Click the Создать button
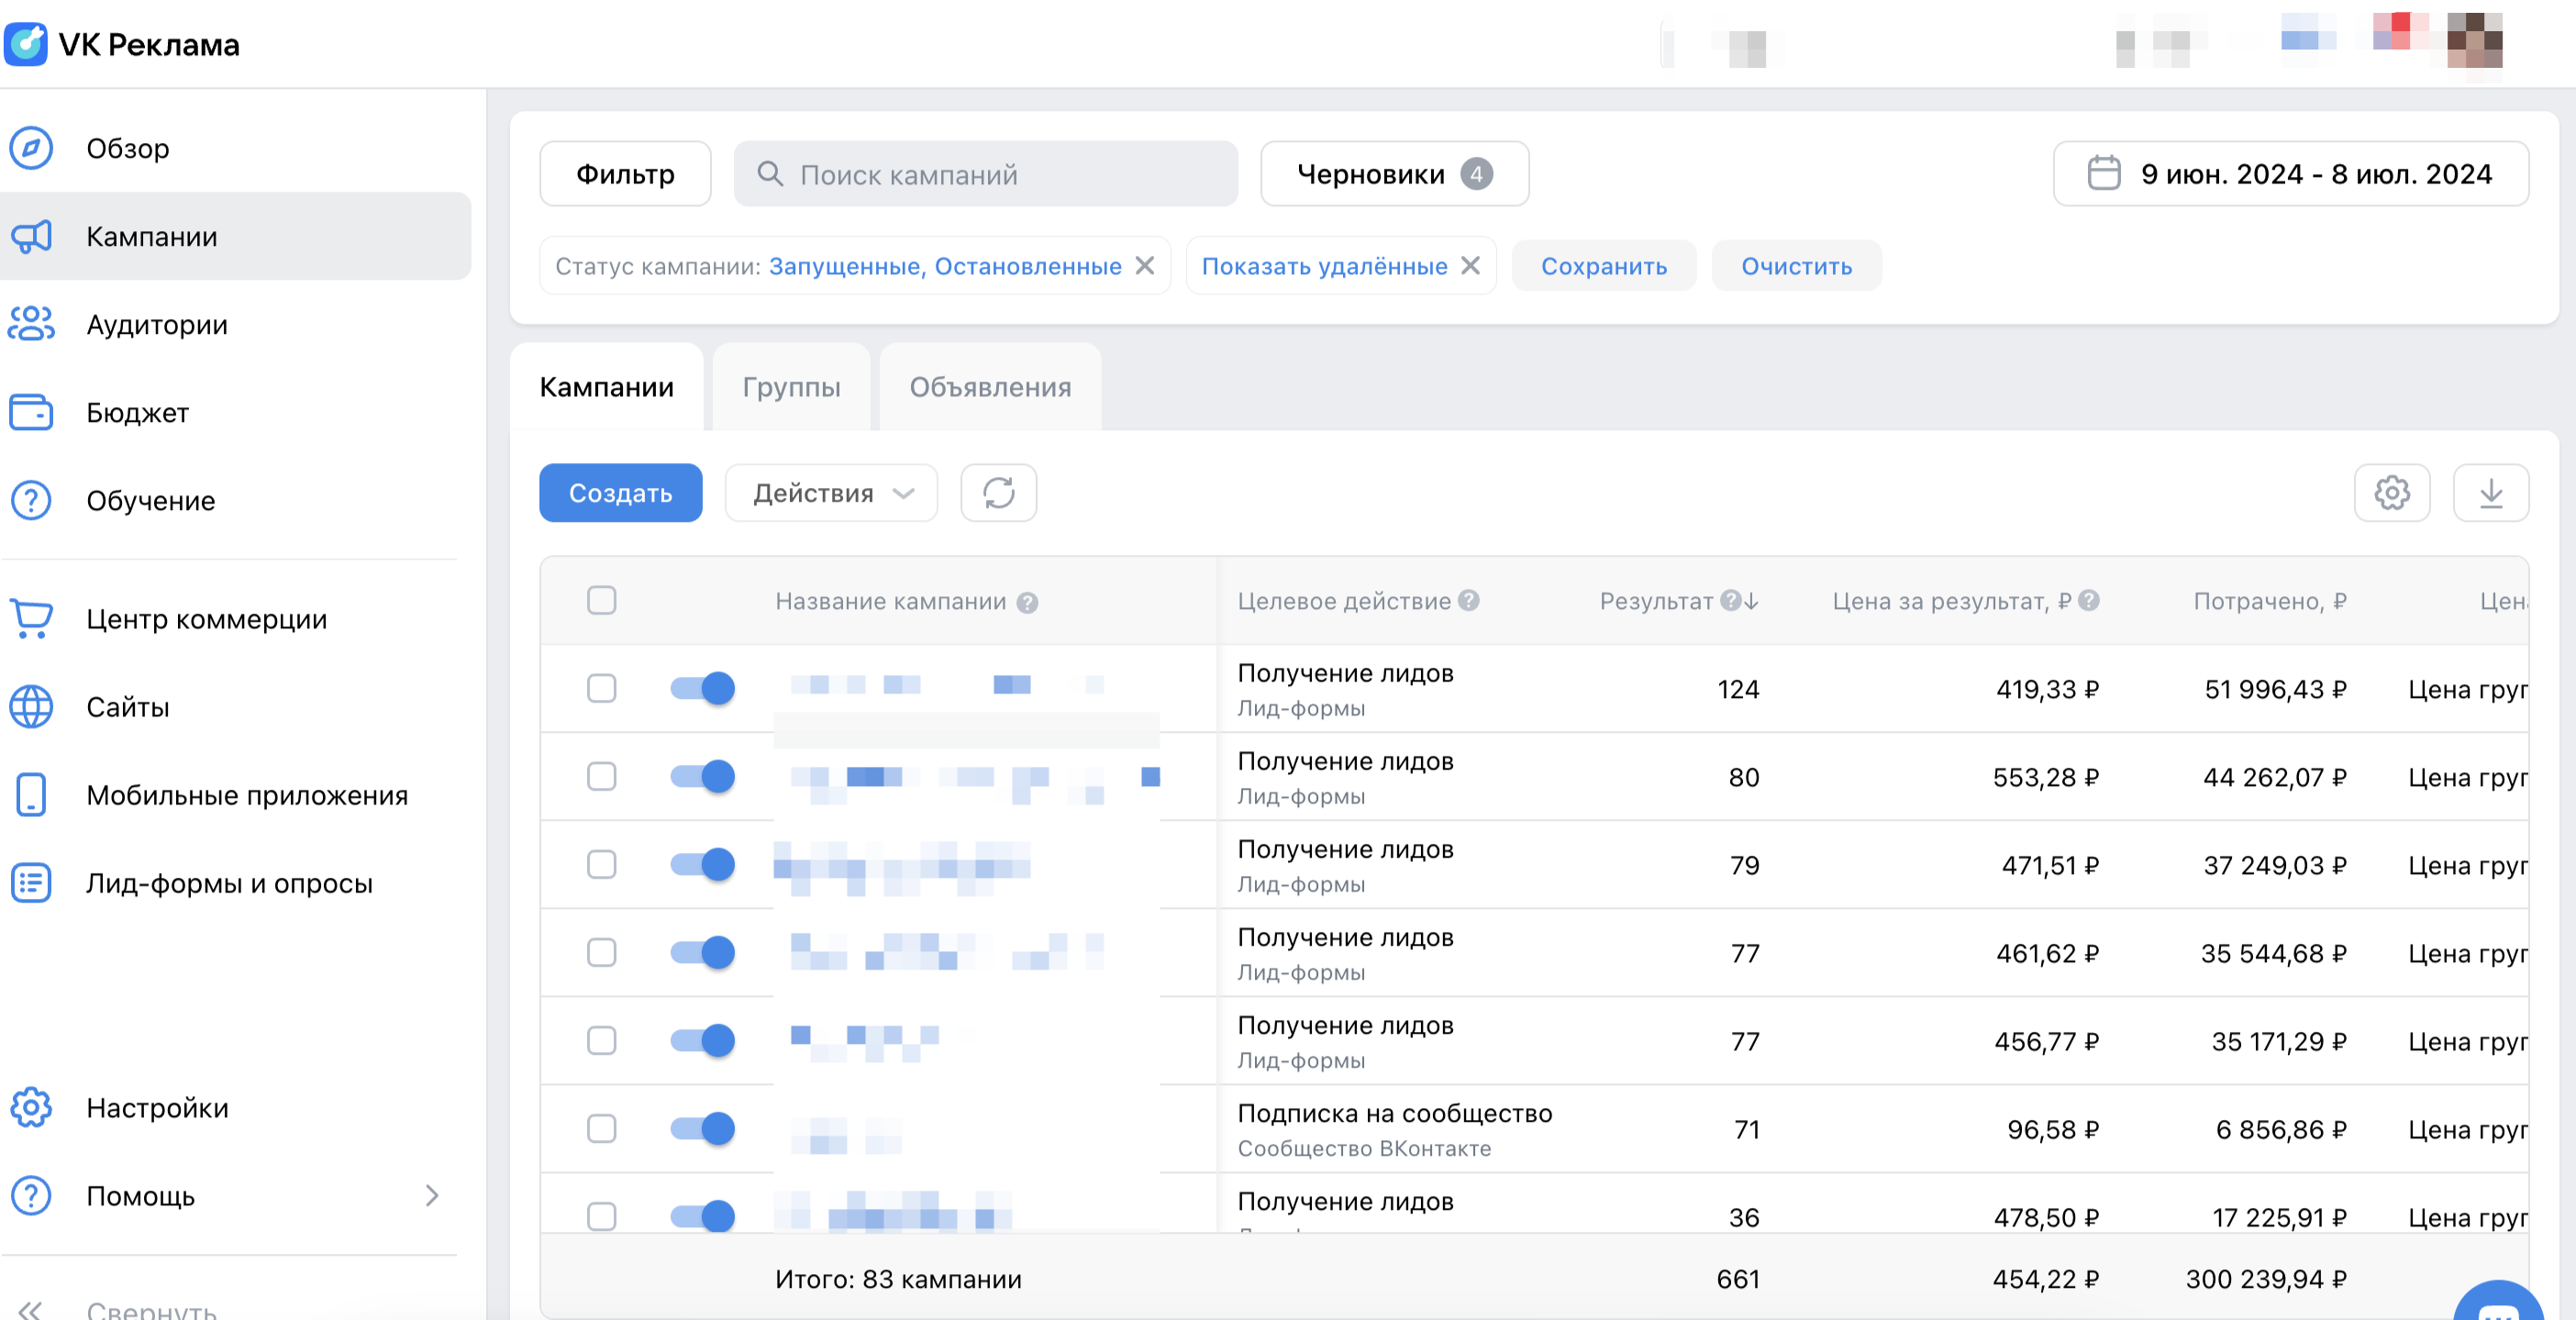This screenshot has height=1320, width=2576. point(620,492)
